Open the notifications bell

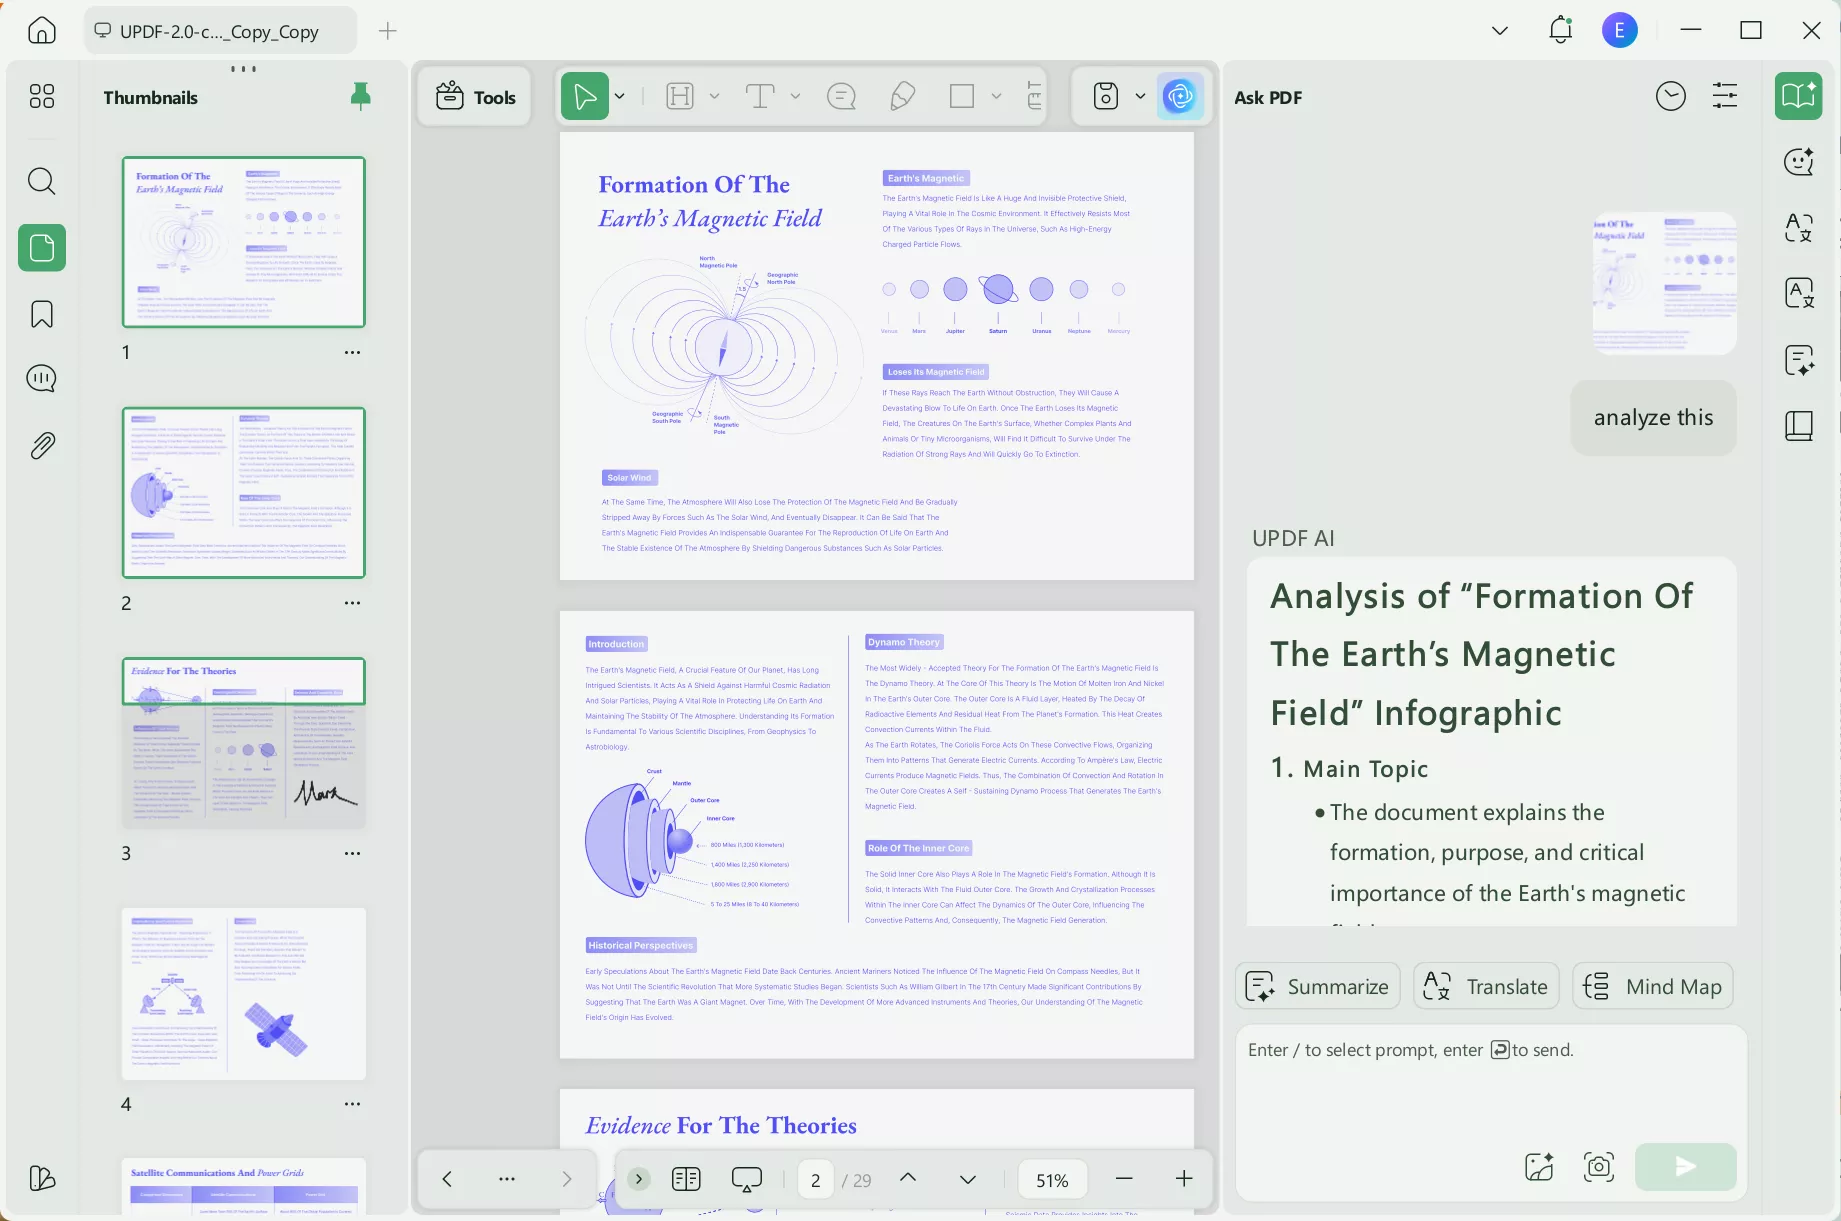(x=1560, y=30)
